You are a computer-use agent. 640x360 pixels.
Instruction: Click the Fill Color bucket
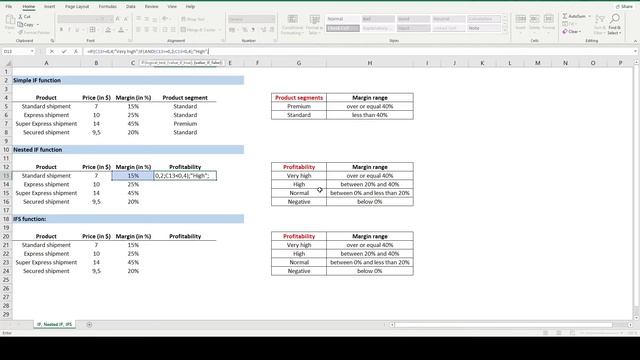(x=108, y=30)
